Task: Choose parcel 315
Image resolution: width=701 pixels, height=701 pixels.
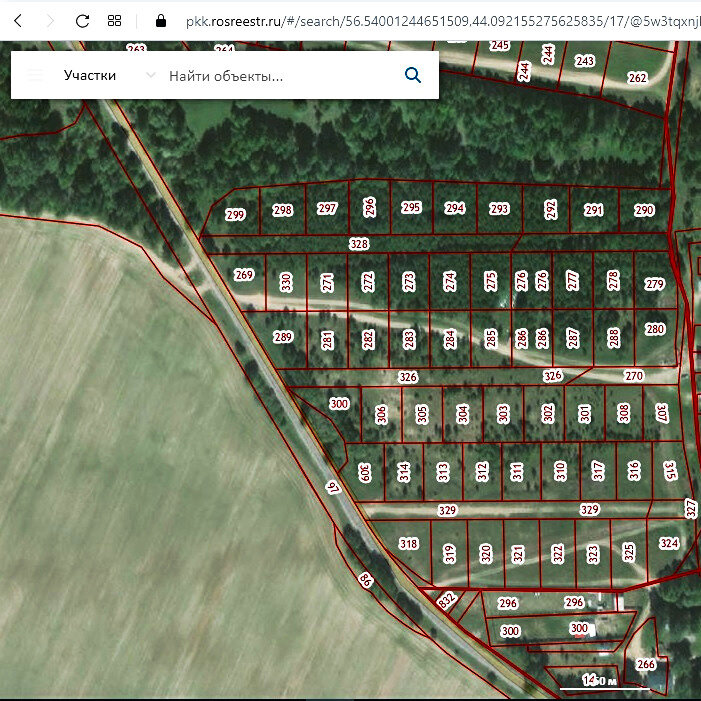Action: [x=671, y=470]
